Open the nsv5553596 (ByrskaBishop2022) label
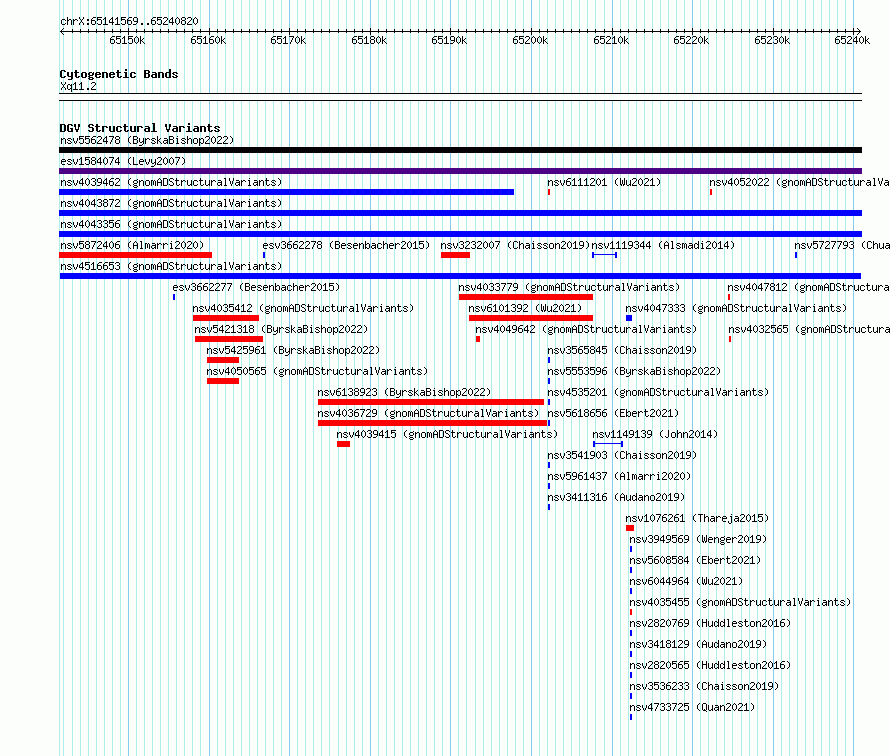 [x=634, y=371]
